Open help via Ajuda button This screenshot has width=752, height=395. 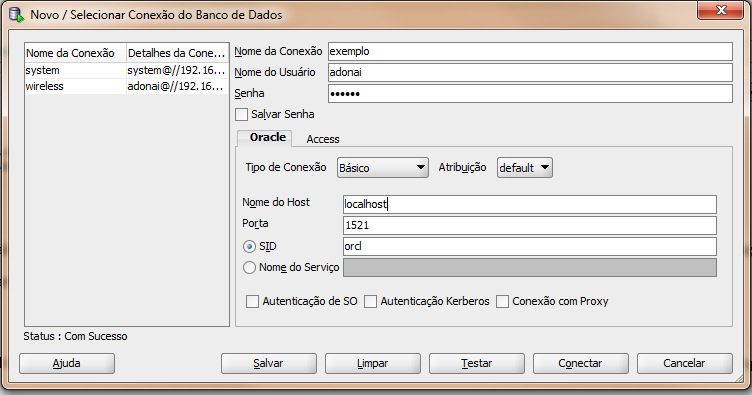point(67,363)
